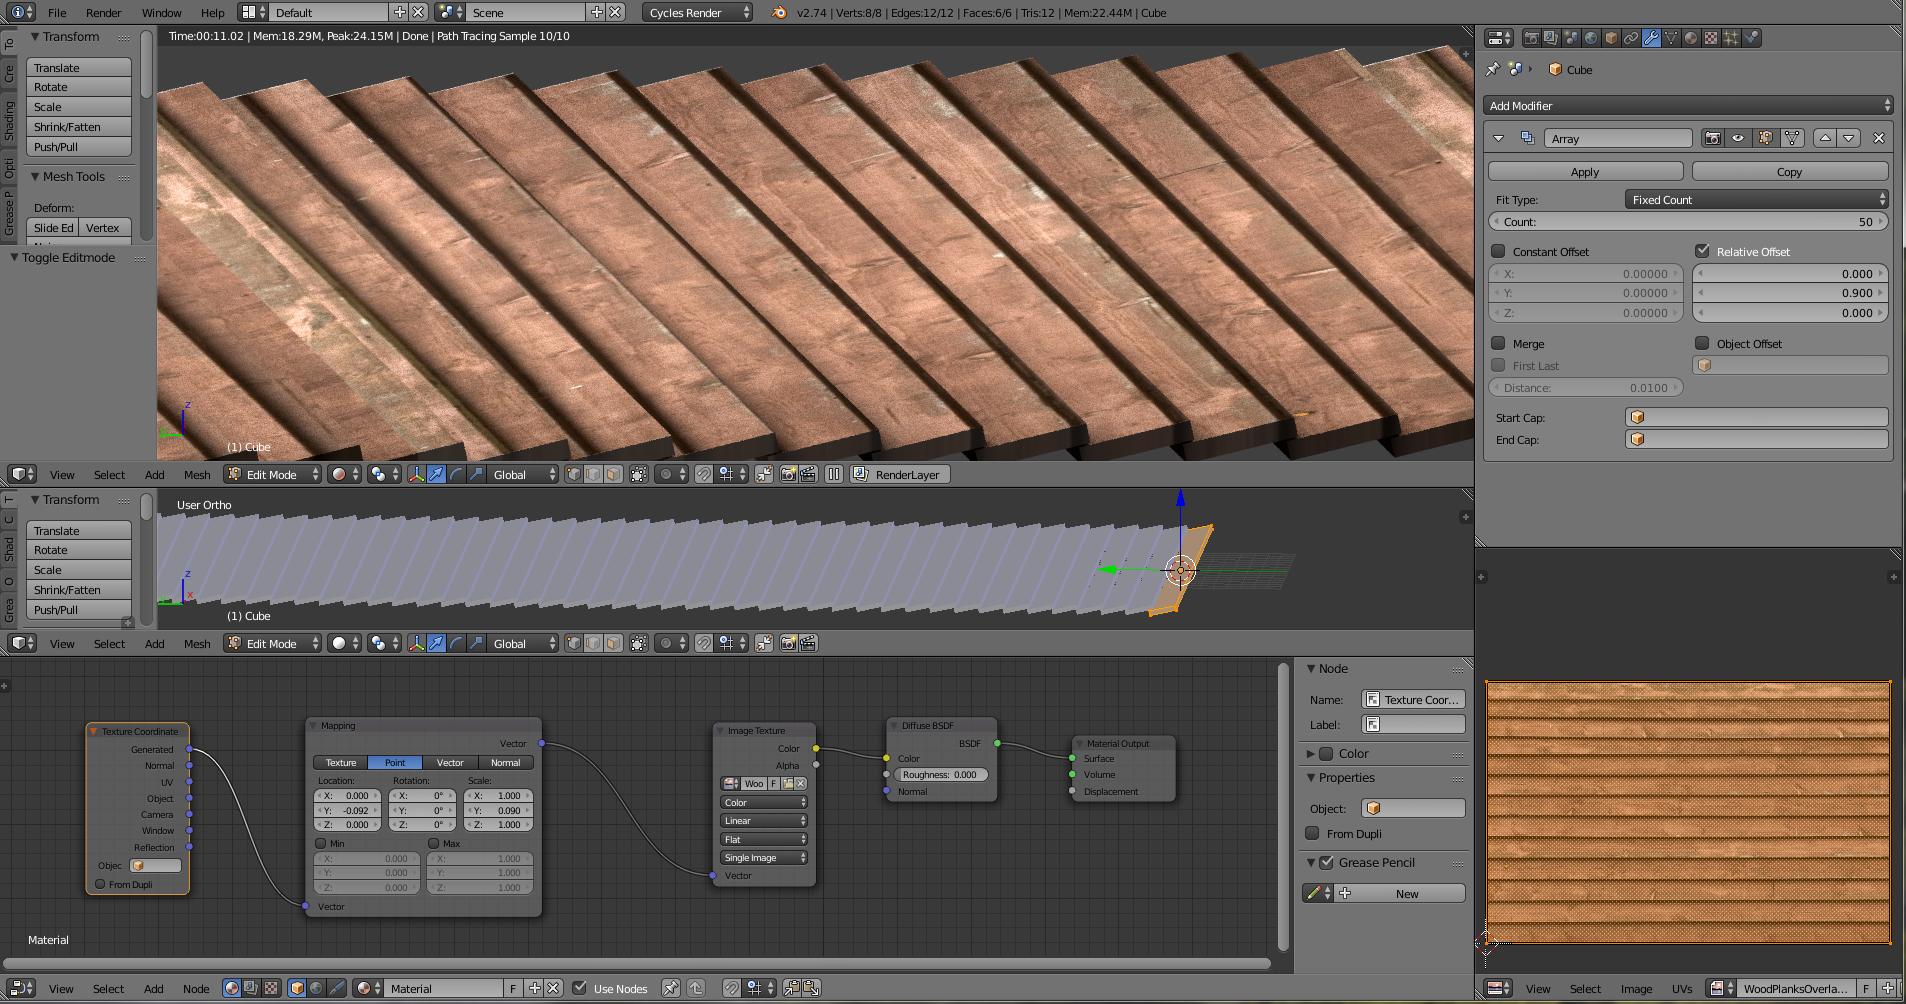
Task: Open the Texture properties checker tab
Action: (1711, 38)
